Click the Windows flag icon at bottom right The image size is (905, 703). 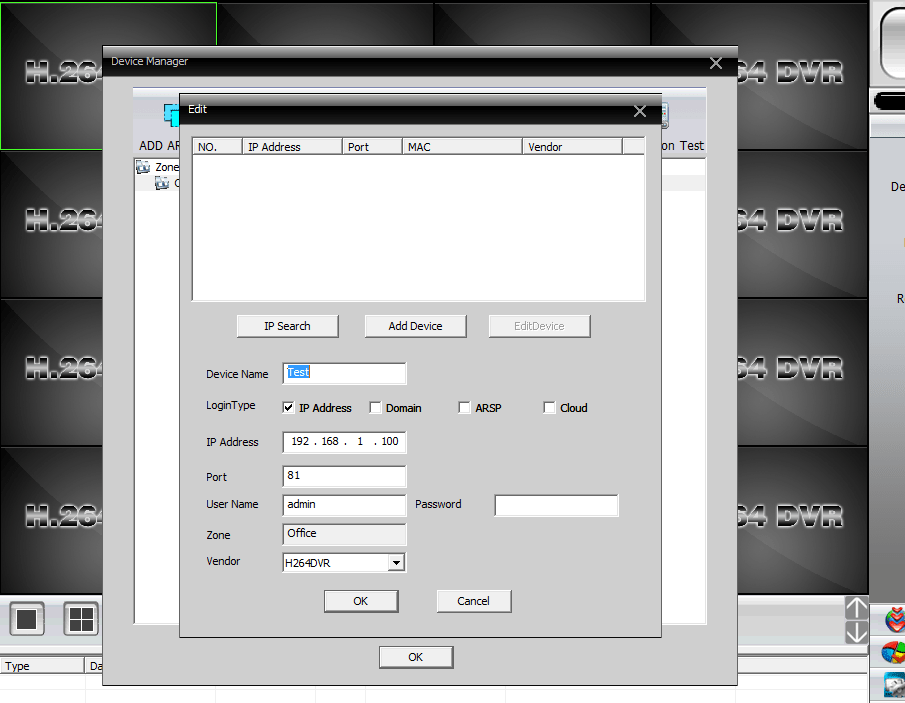click(x=893, y=653)
